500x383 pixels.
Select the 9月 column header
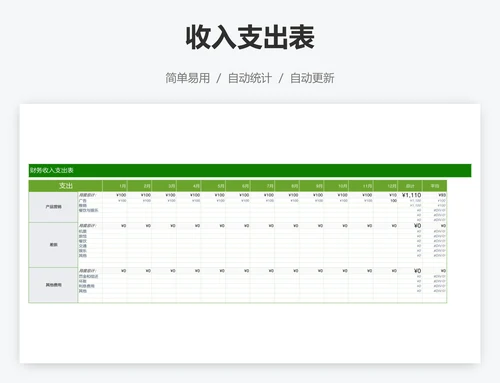(312, 186)
